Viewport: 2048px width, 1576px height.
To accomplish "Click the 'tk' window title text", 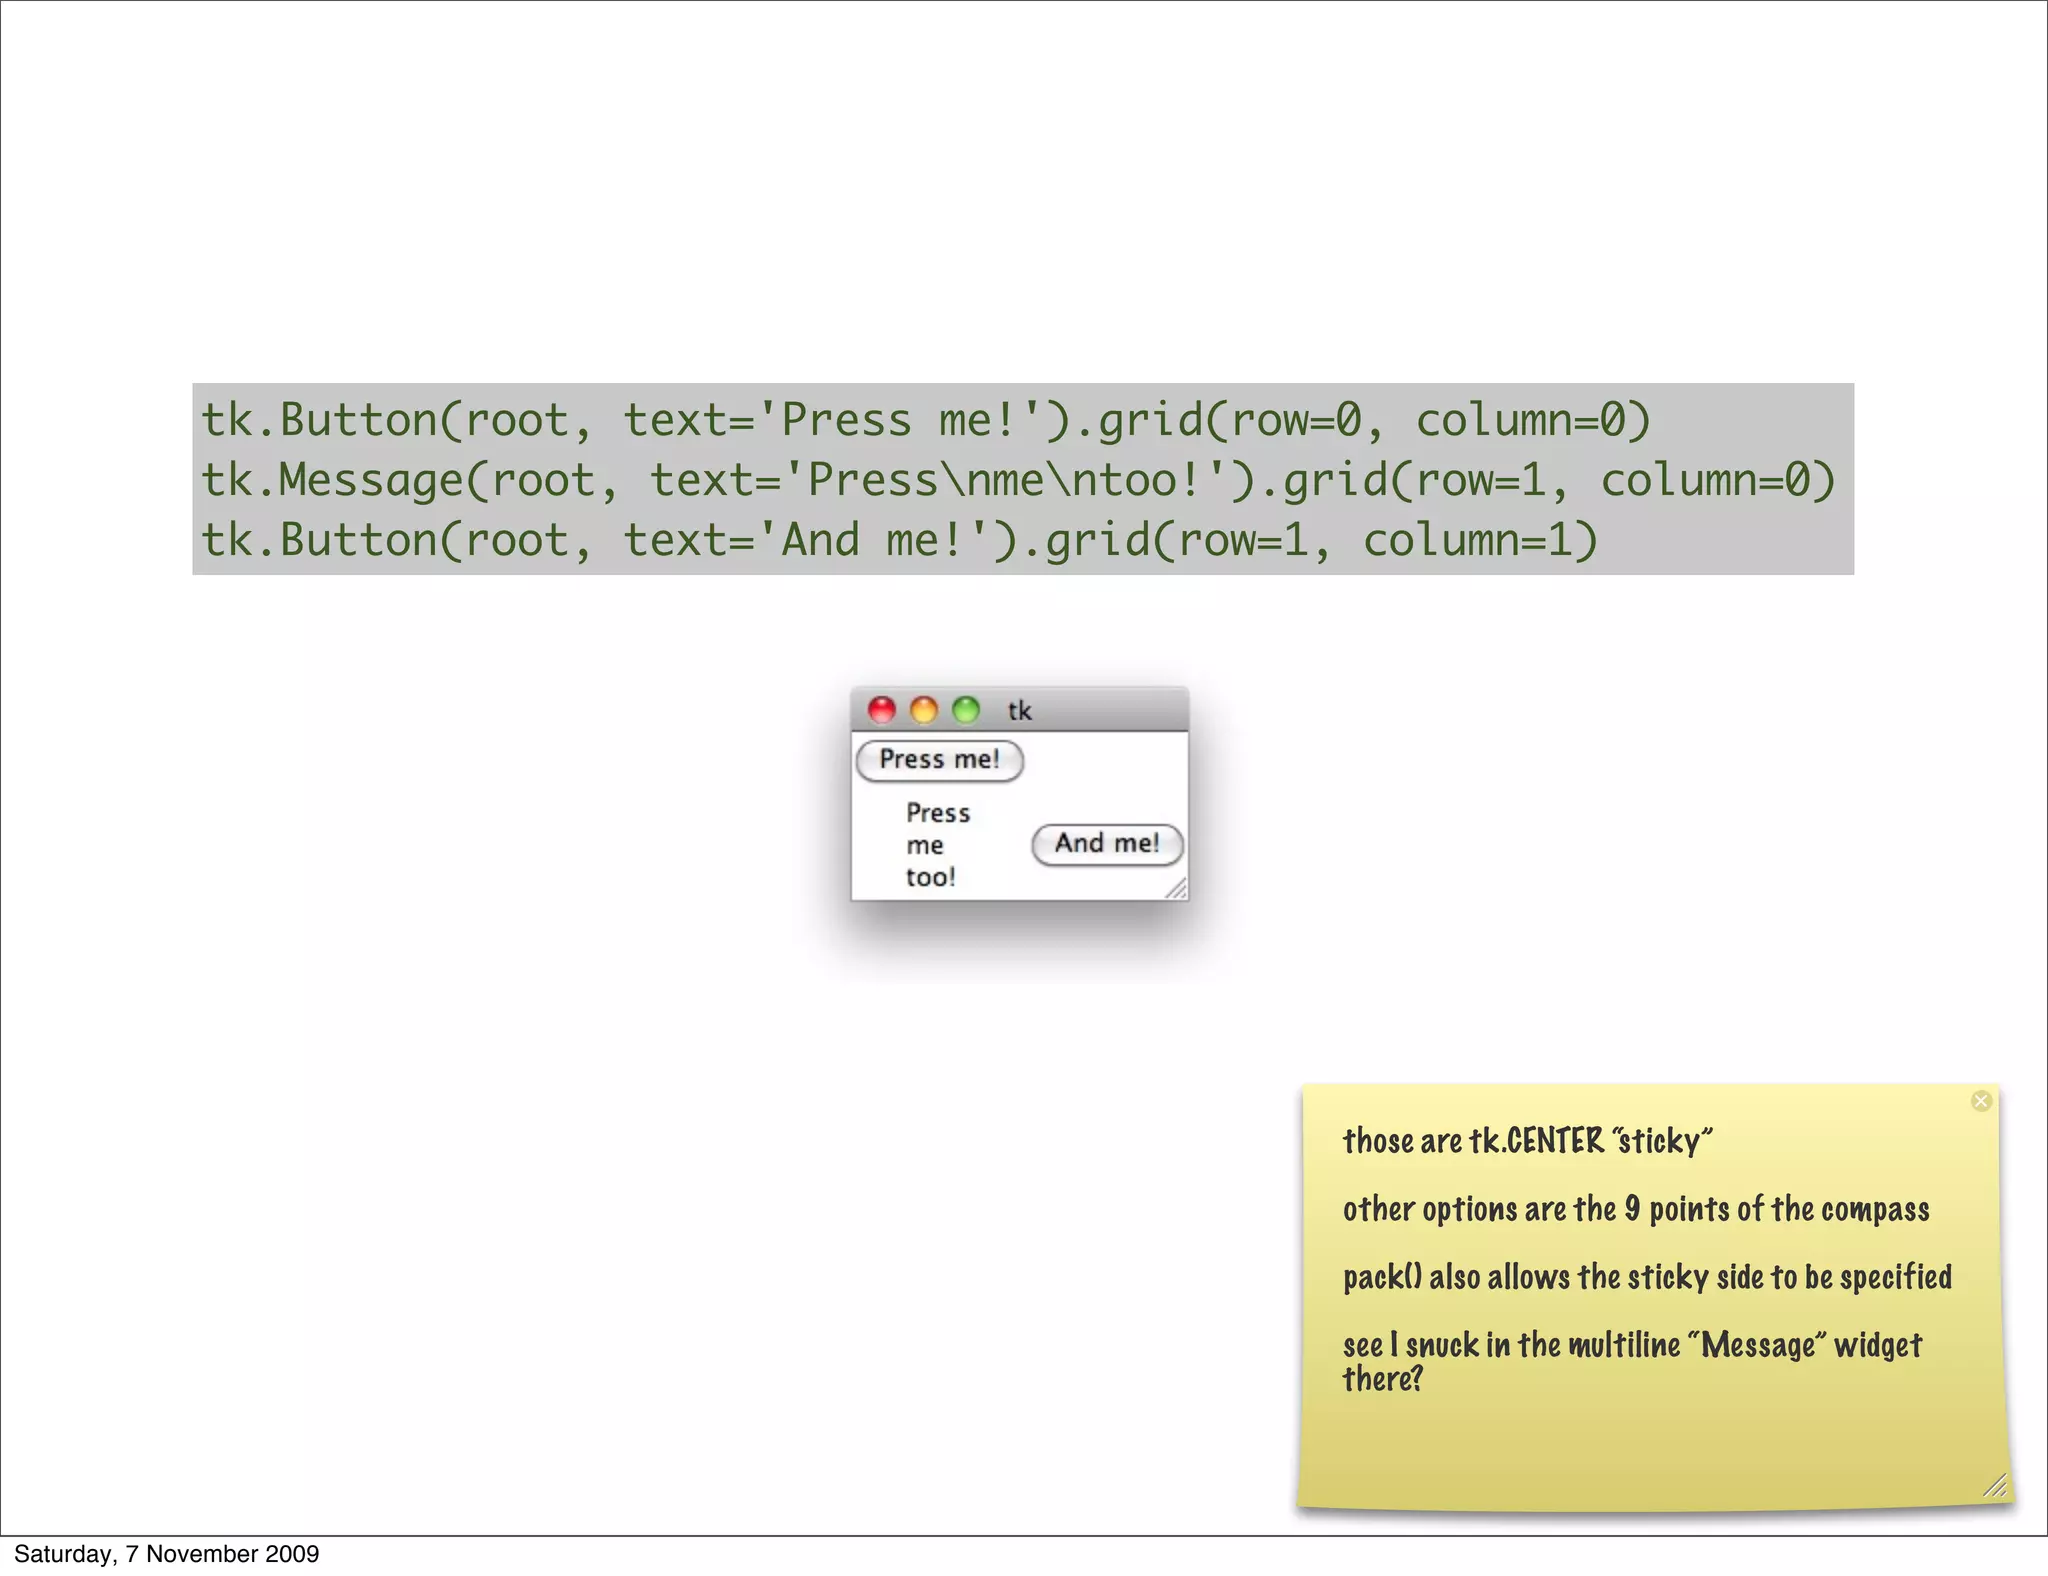I will point(1019,711).
